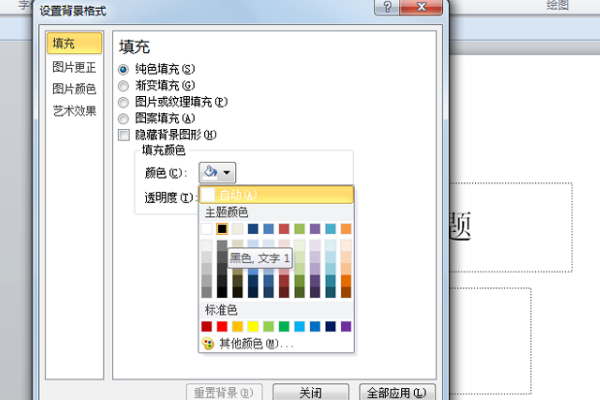Click 全部应用 button
This screenshot has height=400, width=600.
tap(397, 392)
